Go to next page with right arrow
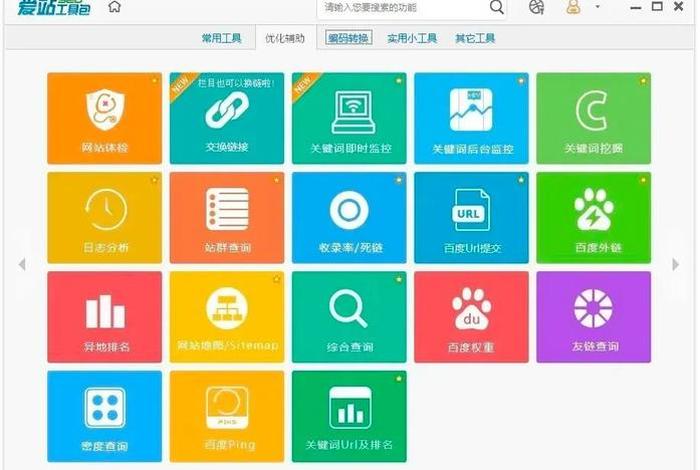This screenshot has height=470, width=700. point(675,264)
